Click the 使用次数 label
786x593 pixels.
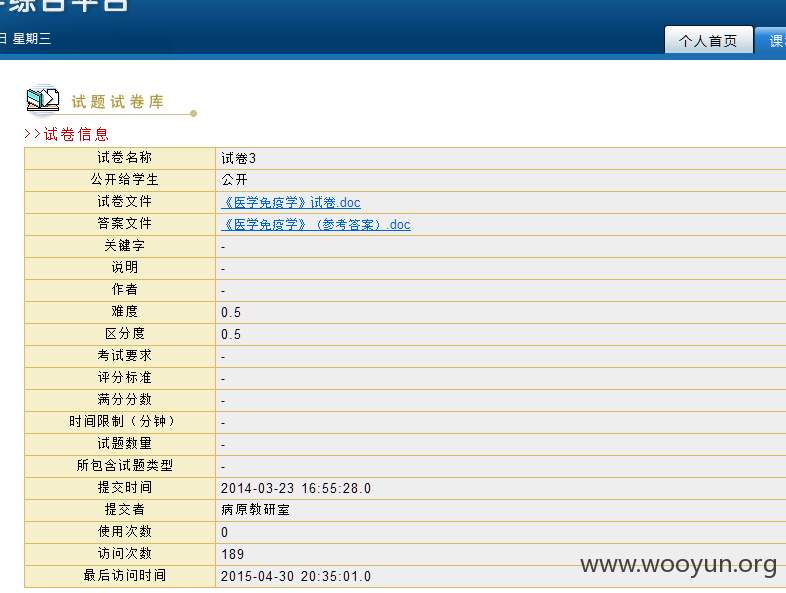point(124,531)
